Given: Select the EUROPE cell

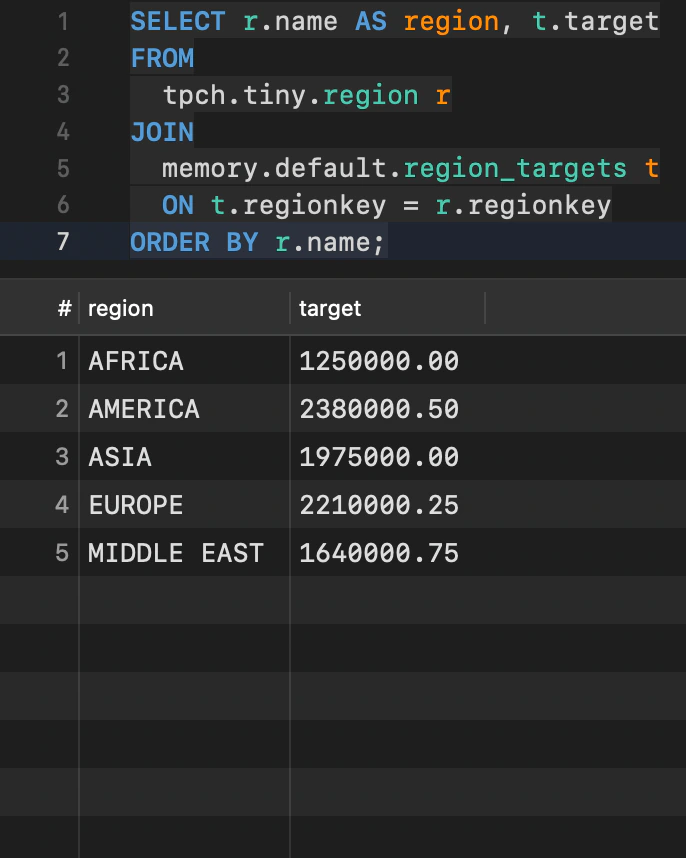Looking at the screenshot, I should (x=184, y=505).
